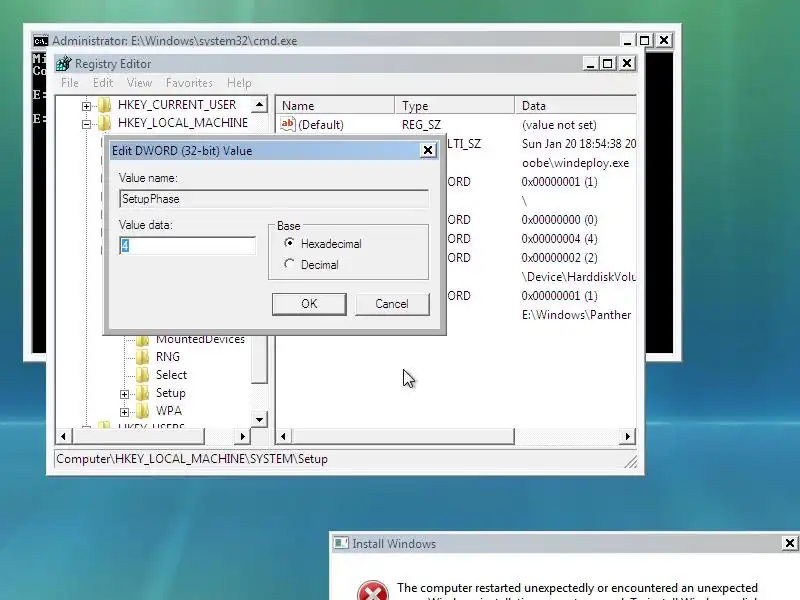Click values pane scroll left arrow
Viewport: 800px width, 600px height.
click(283, 436)
